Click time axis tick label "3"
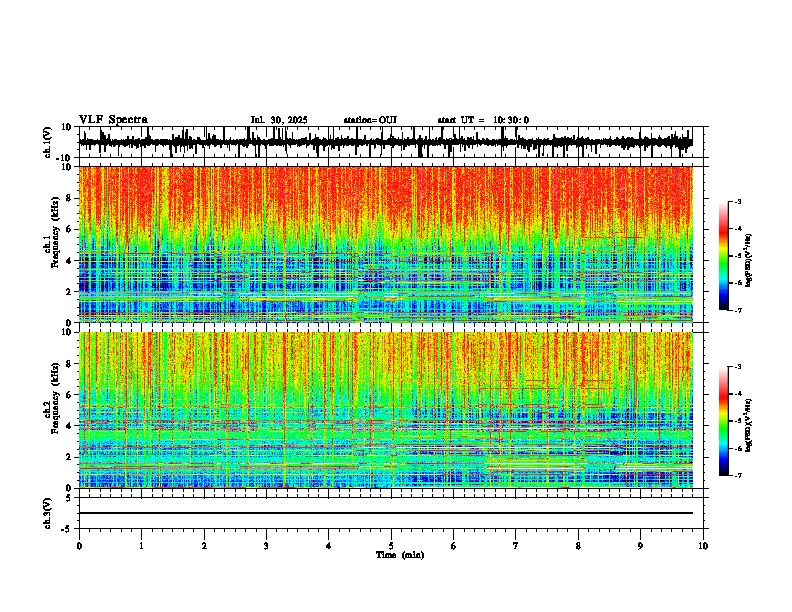 point(266,546)
